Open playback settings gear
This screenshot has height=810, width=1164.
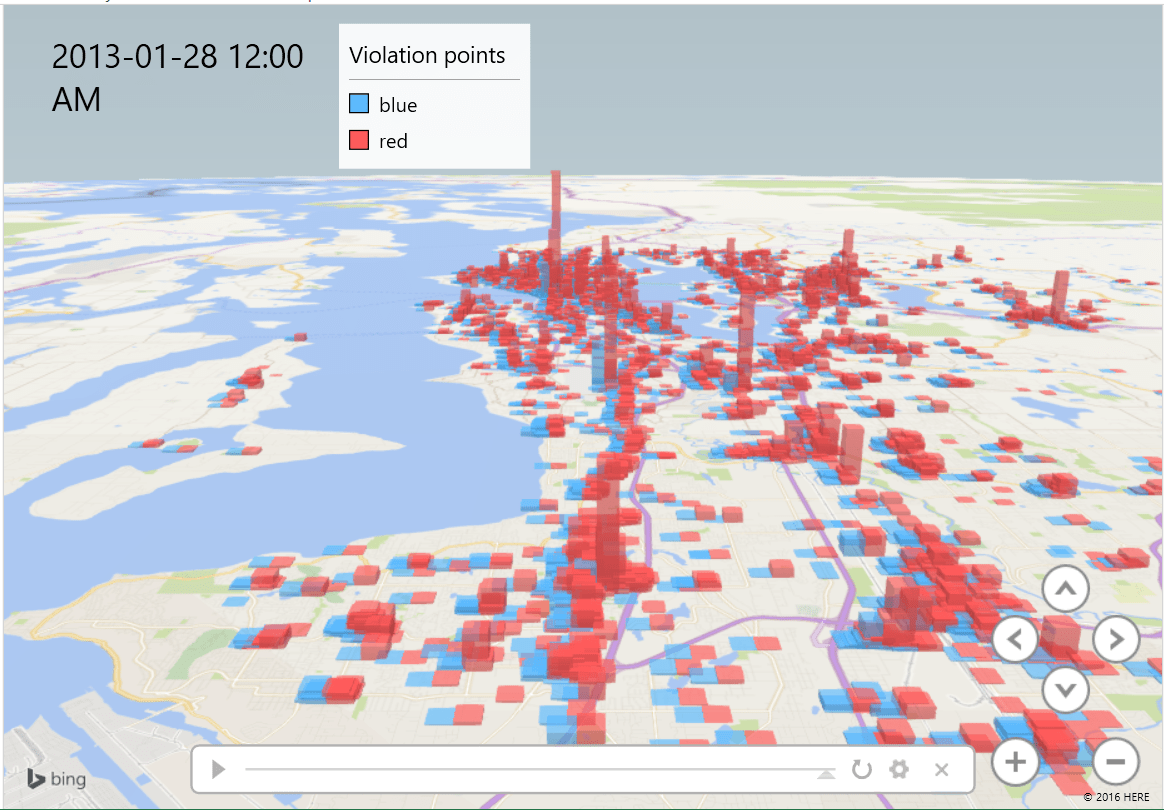click(x=900, y=769)
